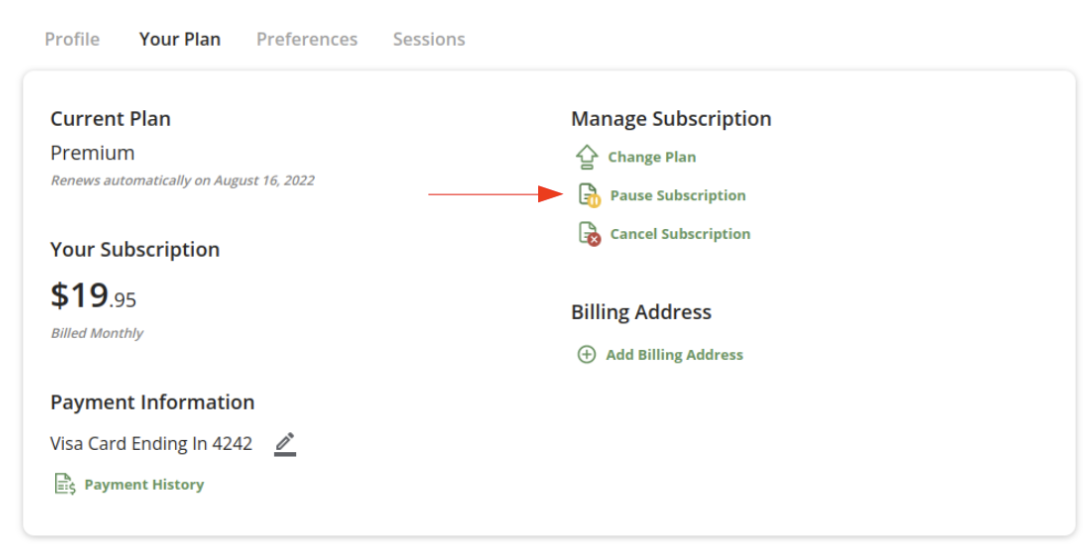The width and height of the screenshot is (1083, 549).
Task: Click the Manage Subscription heading
Action: (x=671, y=119)
